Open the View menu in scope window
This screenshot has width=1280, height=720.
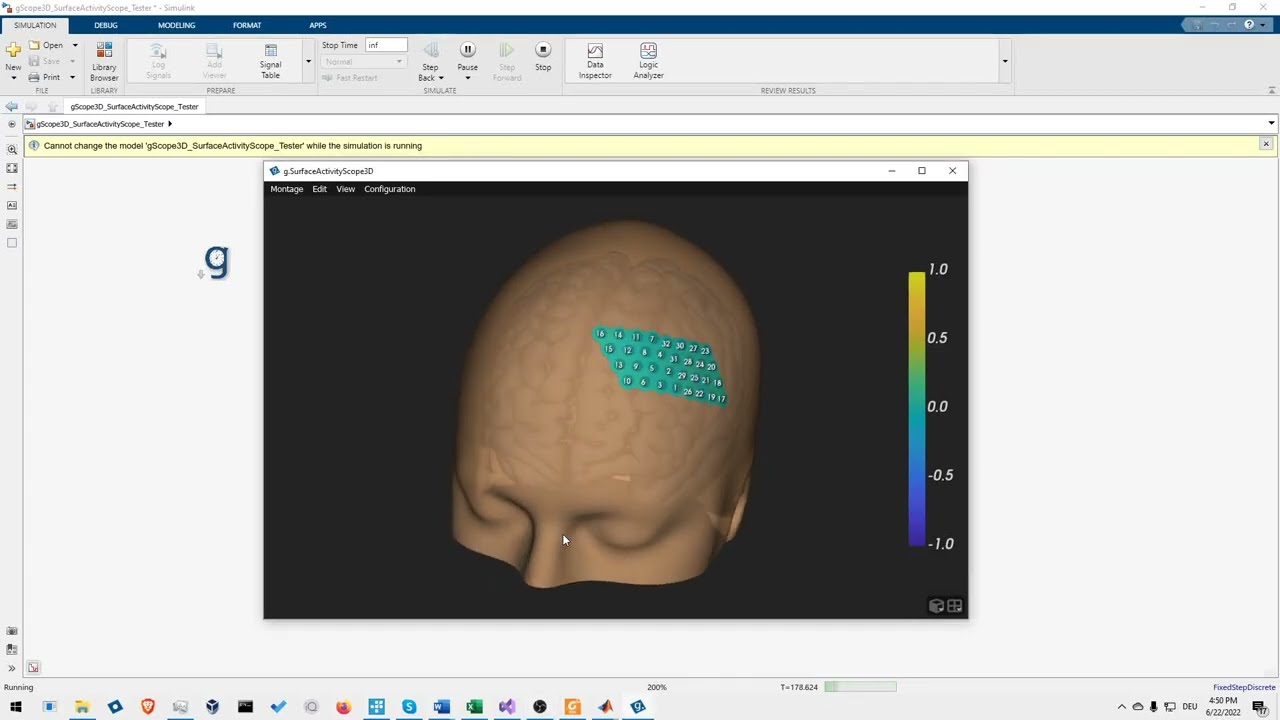click(x=345, y=189)
